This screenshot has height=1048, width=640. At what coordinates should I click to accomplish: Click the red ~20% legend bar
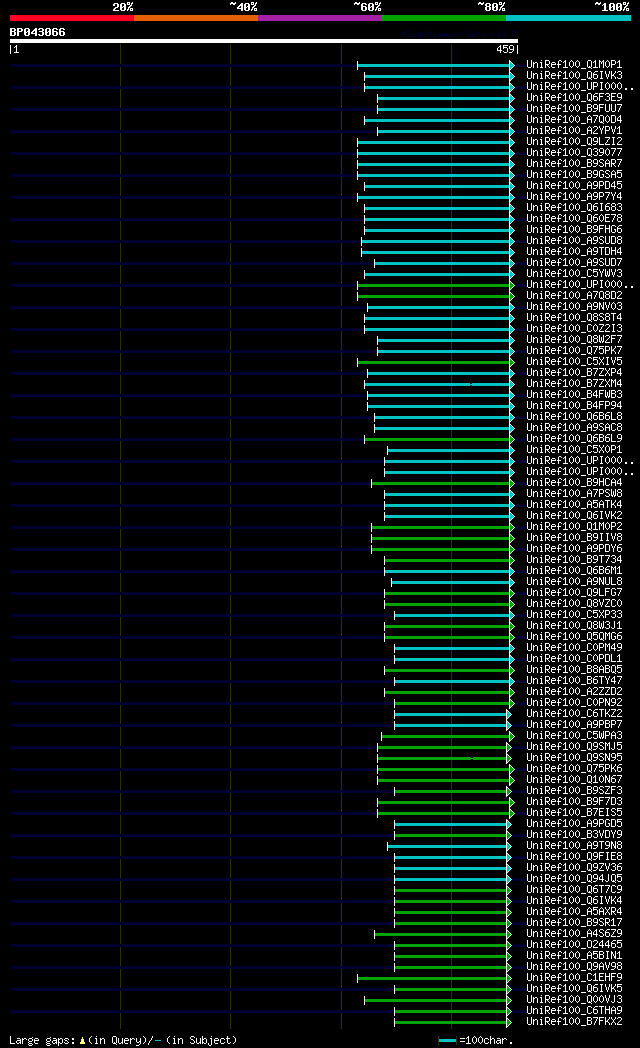click(71, 18)
